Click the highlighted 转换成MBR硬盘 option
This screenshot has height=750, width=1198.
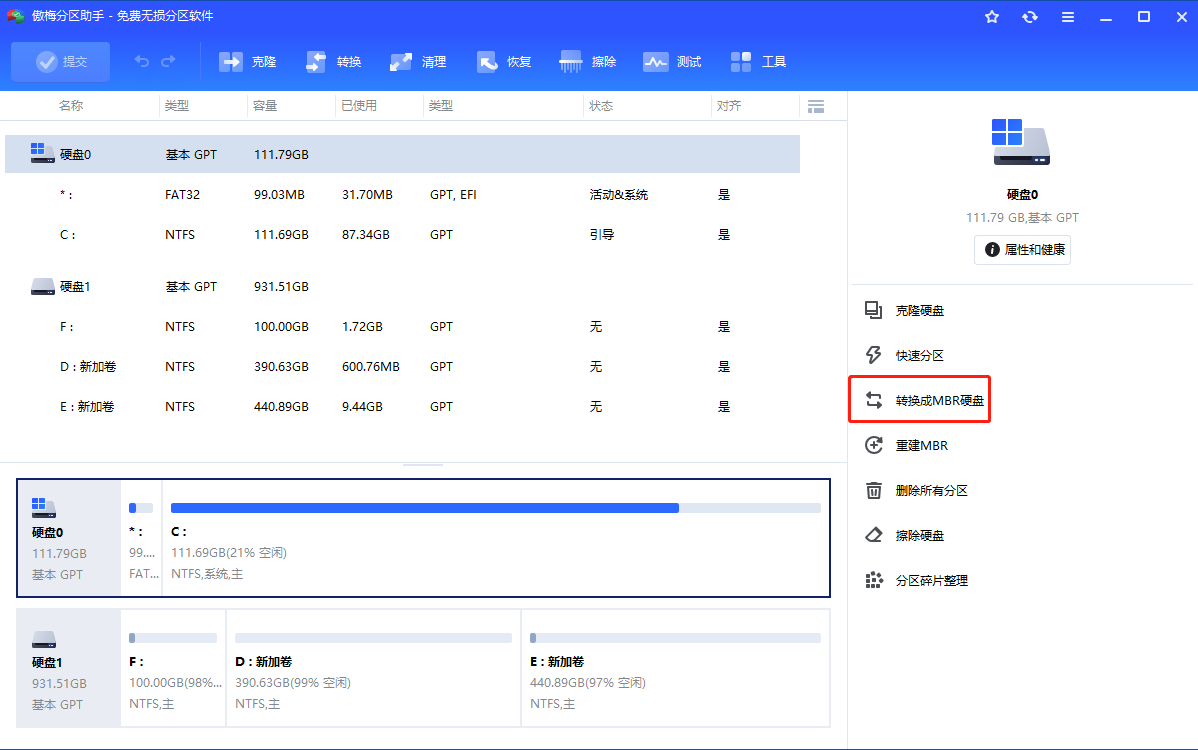coord(919,399)
